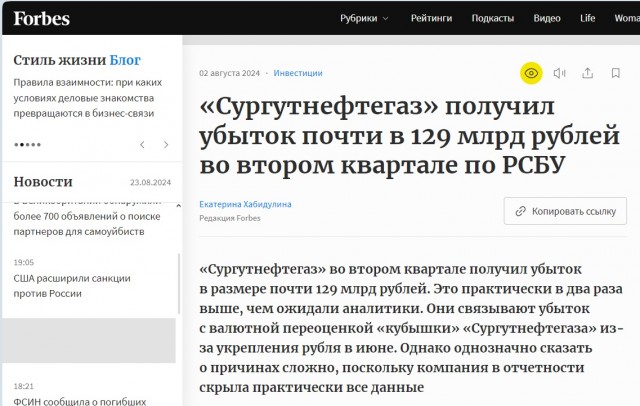Open the Woman menu item
640x406 pixels.
627,18
